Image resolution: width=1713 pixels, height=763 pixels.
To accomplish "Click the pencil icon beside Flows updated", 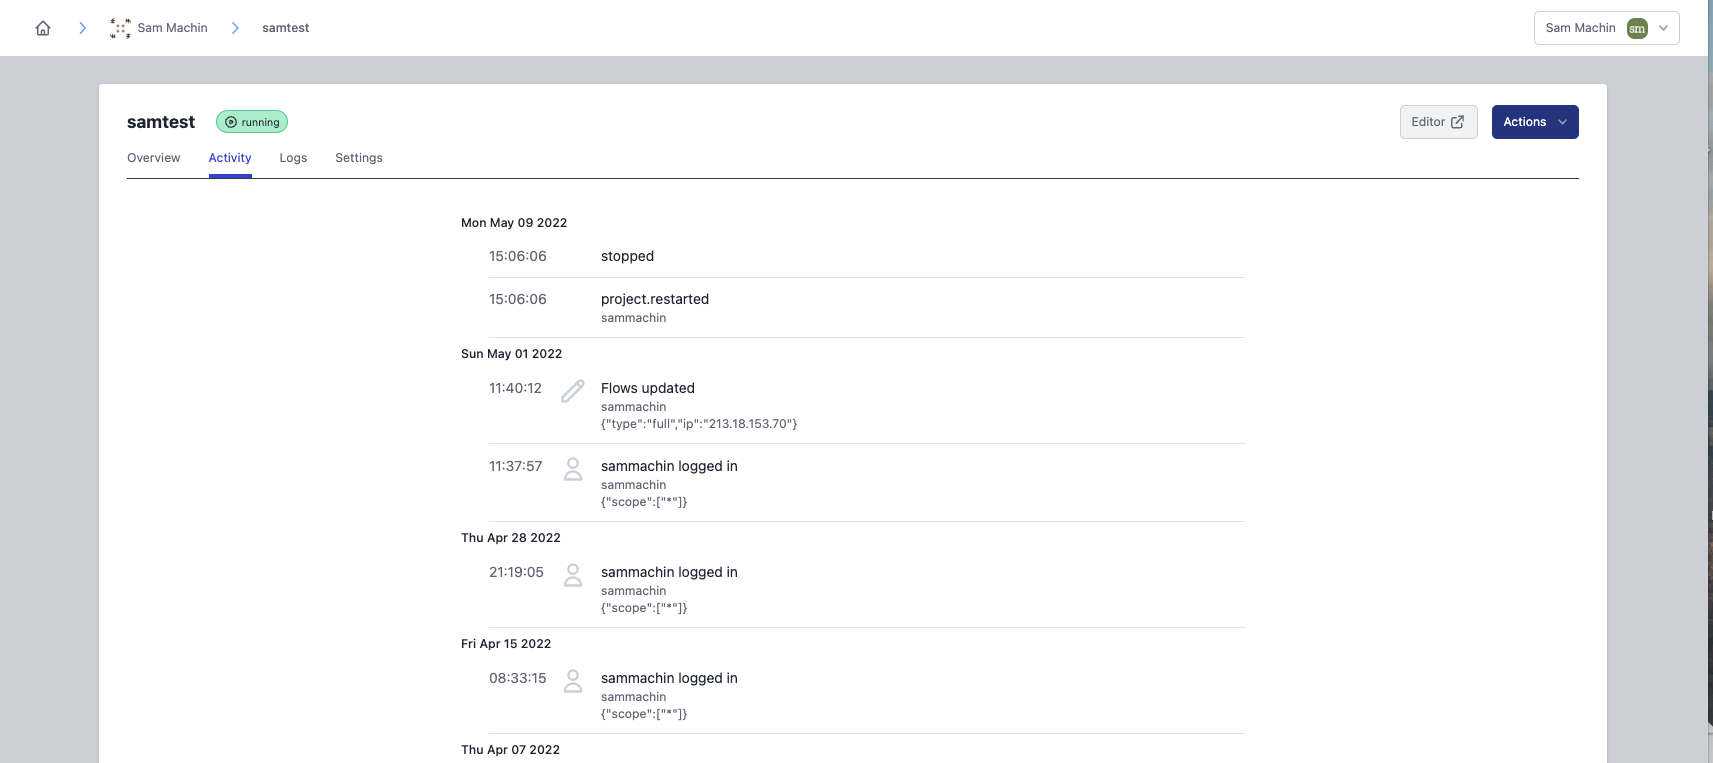I will coord(573,391).
